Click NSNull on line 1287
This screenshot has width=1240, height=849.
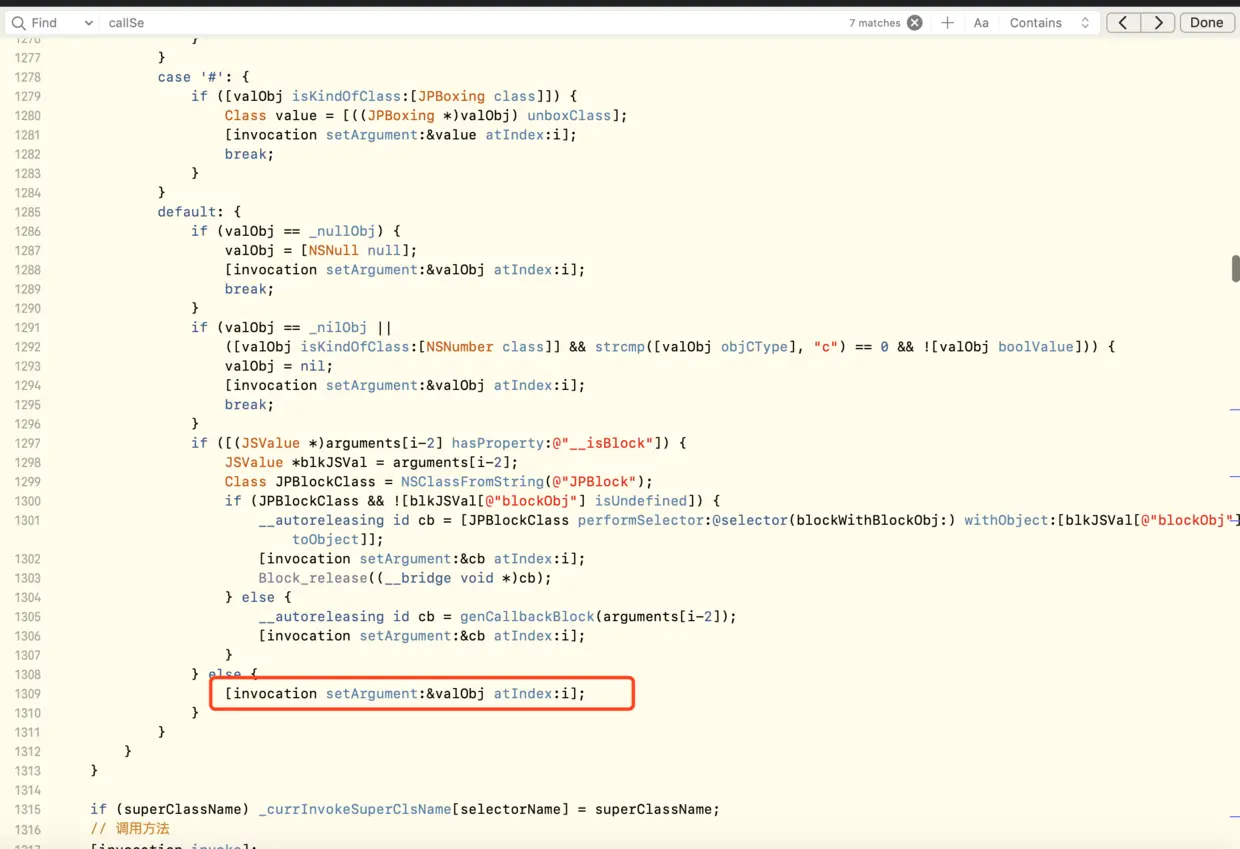334,251
